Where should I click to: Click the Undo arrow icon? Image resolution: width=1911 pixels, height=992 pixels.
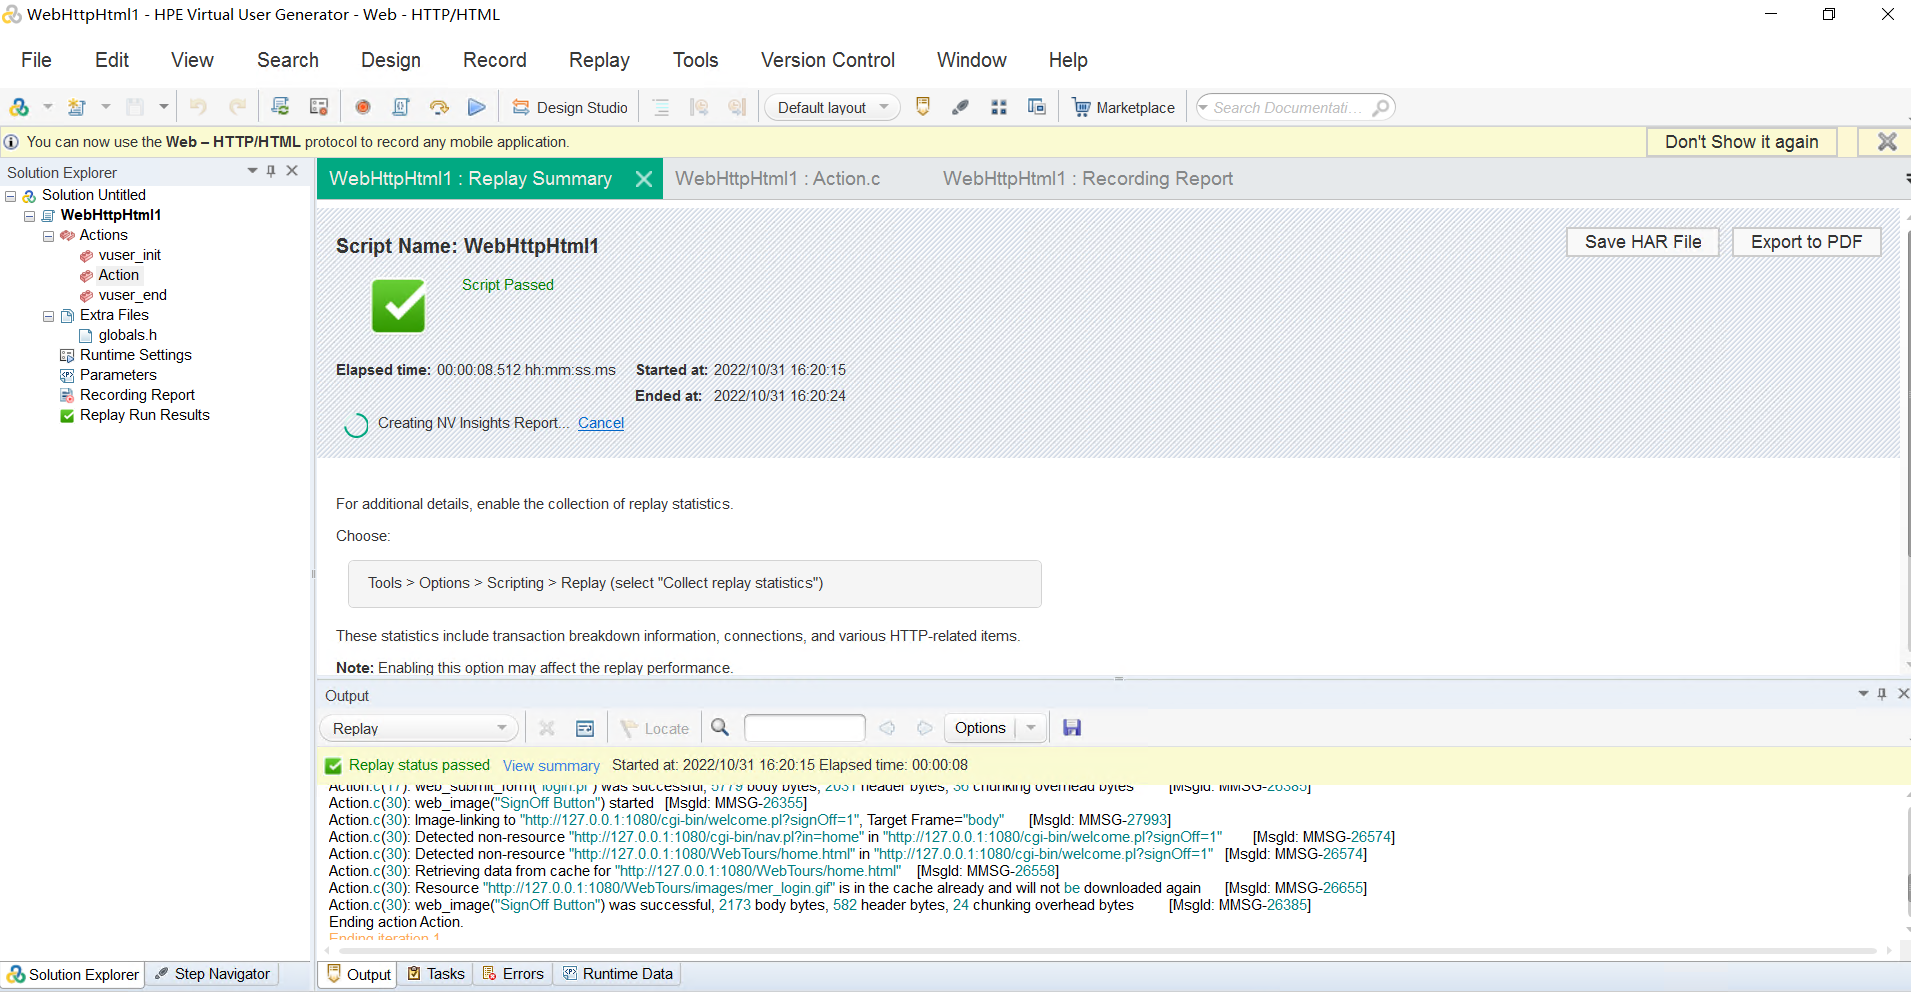[x=198, y=107]
